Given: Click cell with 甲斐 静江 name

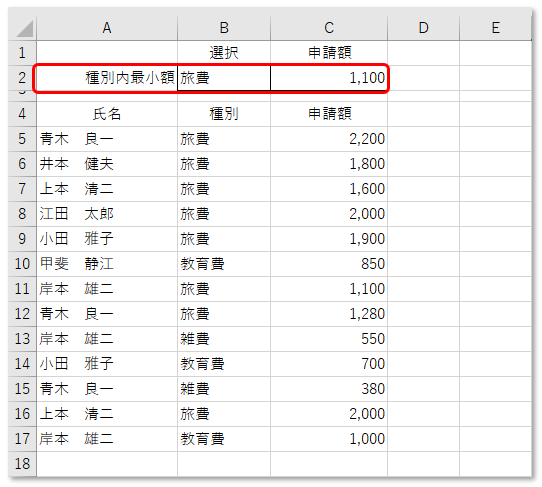Looking at the screenshot, I should pos(107,264).
